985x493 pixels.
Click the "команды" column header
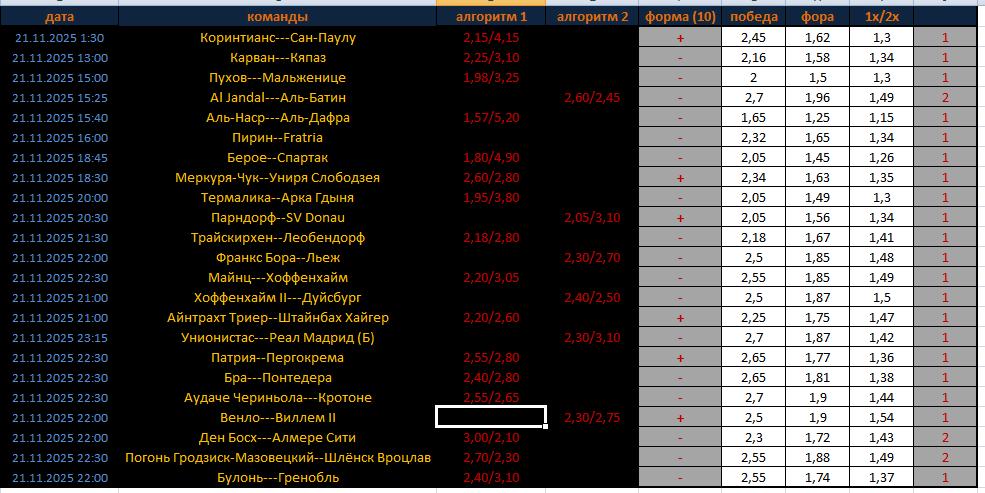click(x=277, y=17)
